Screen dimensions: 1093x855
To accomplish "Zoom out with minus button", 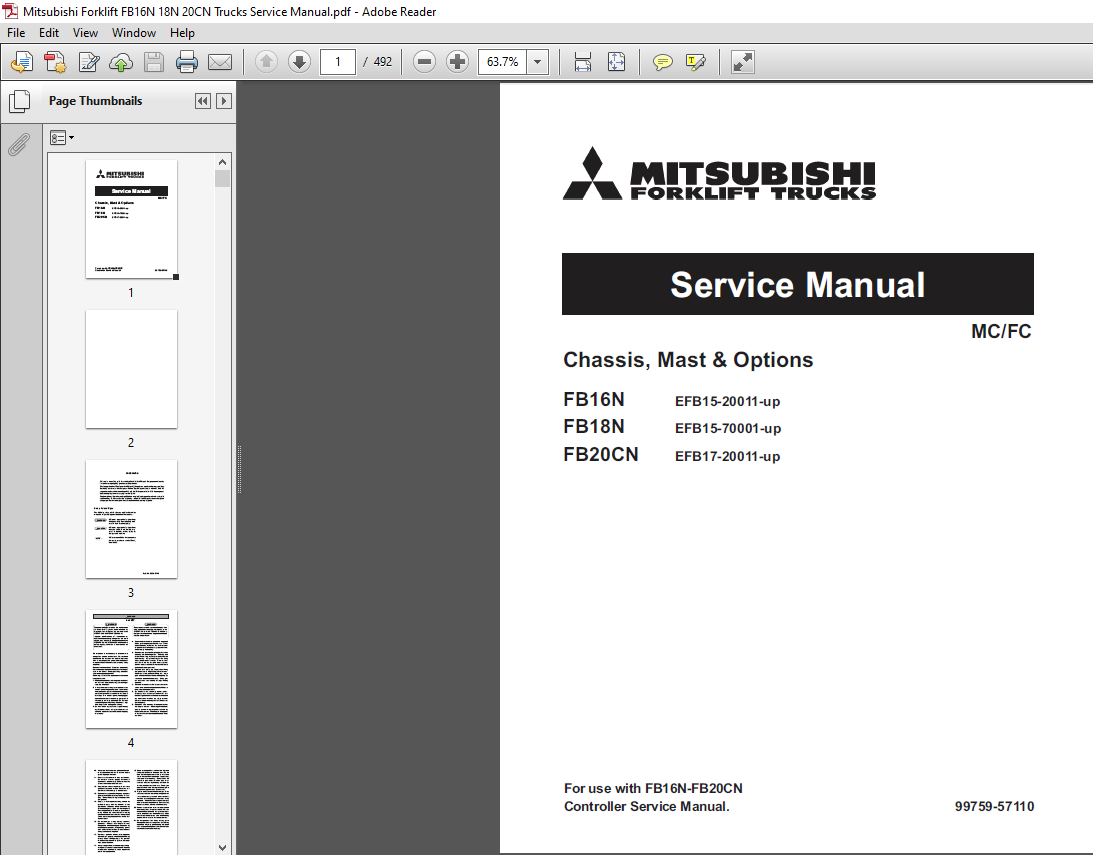I will pyautogui.click(x=424, y=62).
